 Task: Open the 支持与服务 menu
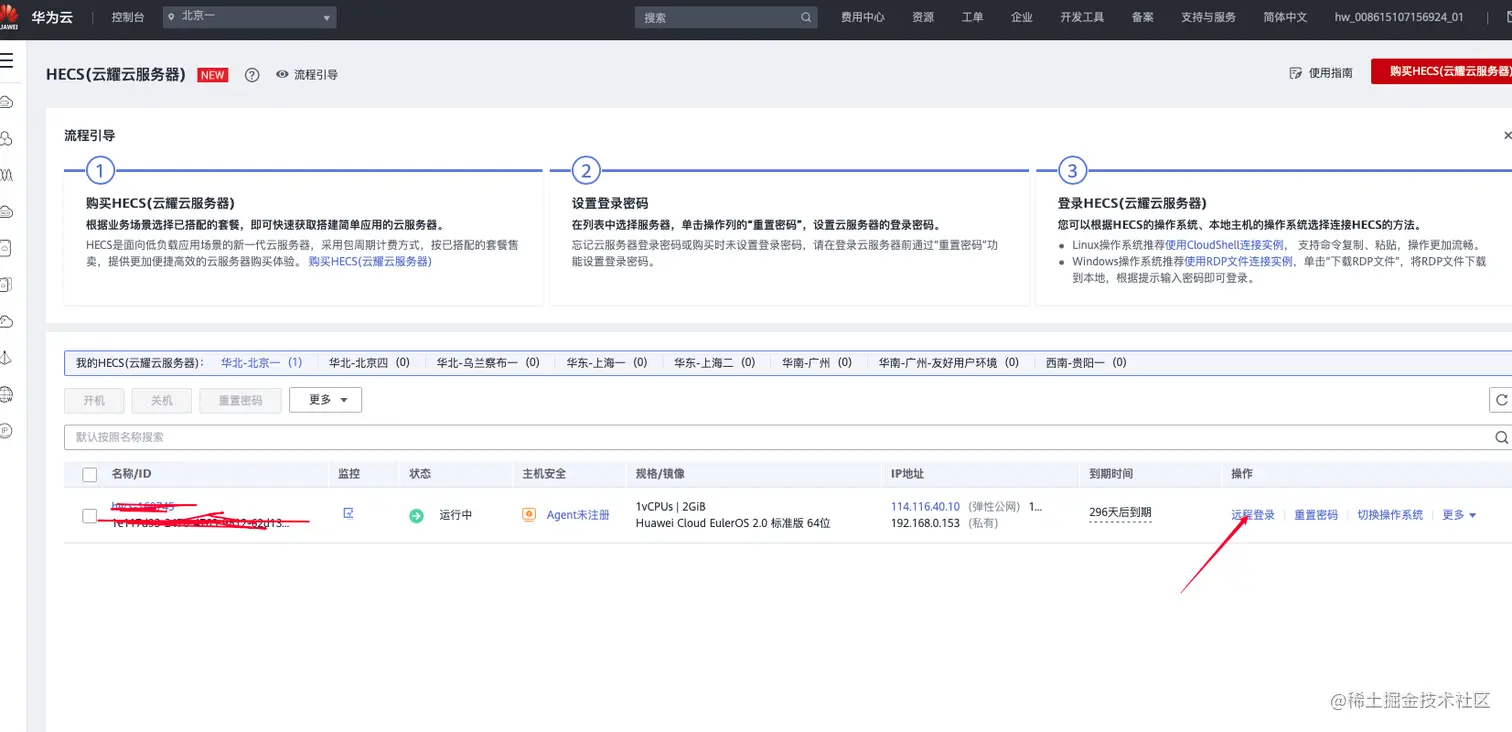(1208, 17)
